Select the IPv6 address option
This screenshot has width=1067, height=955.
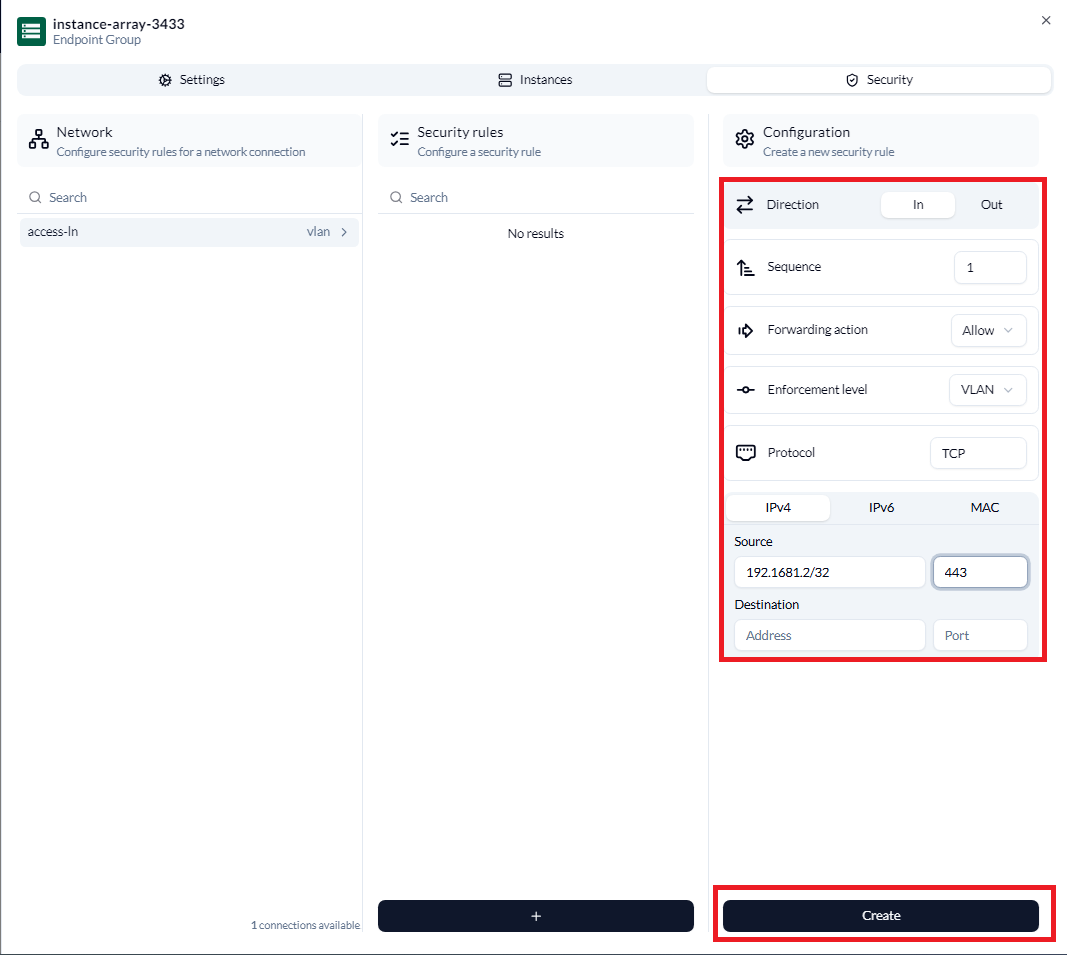(881, 508)
